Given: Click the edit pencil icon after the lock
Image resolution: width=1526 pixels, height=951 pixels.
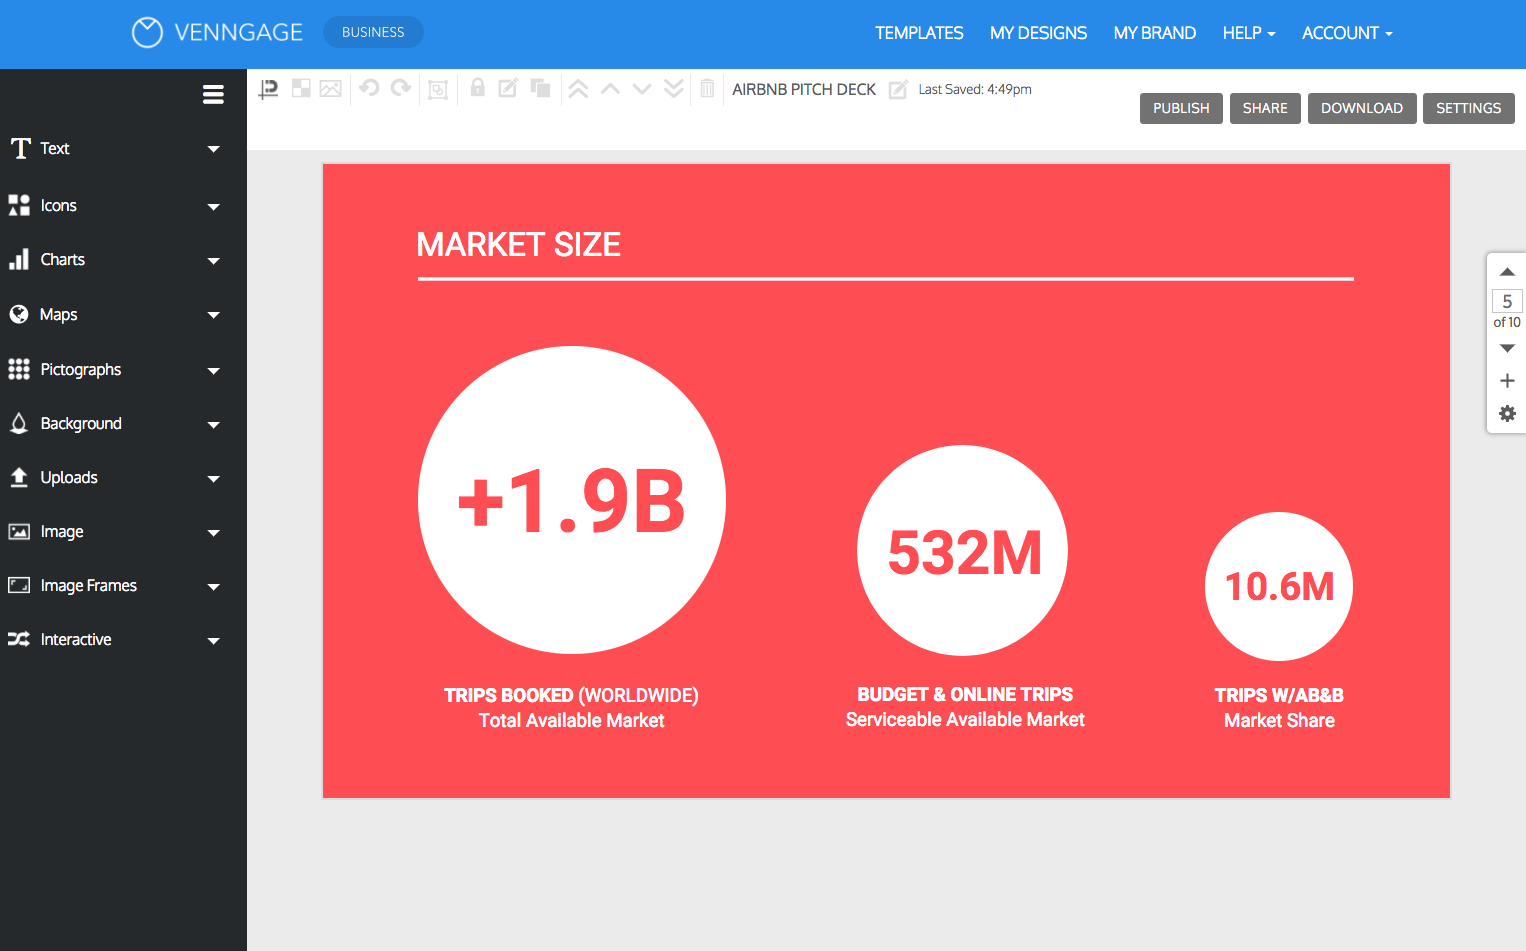Looking at the screenshot, I should (508, 88).
